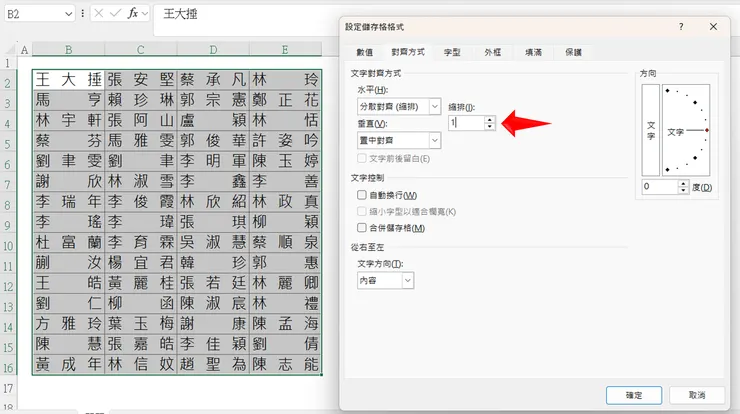Select column D header

tap(213, 50)
